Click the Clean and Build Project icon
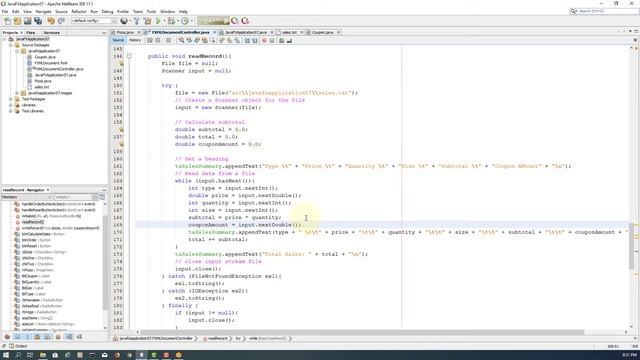 (x=147, y=21)
